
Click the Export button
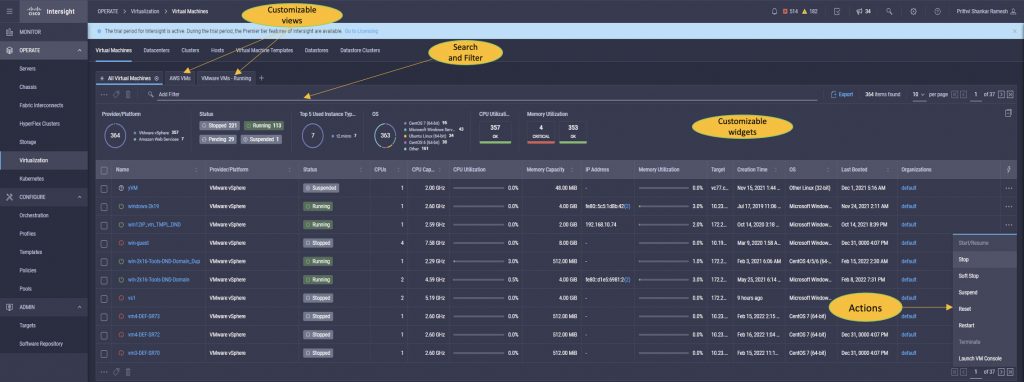click(842, 94)
